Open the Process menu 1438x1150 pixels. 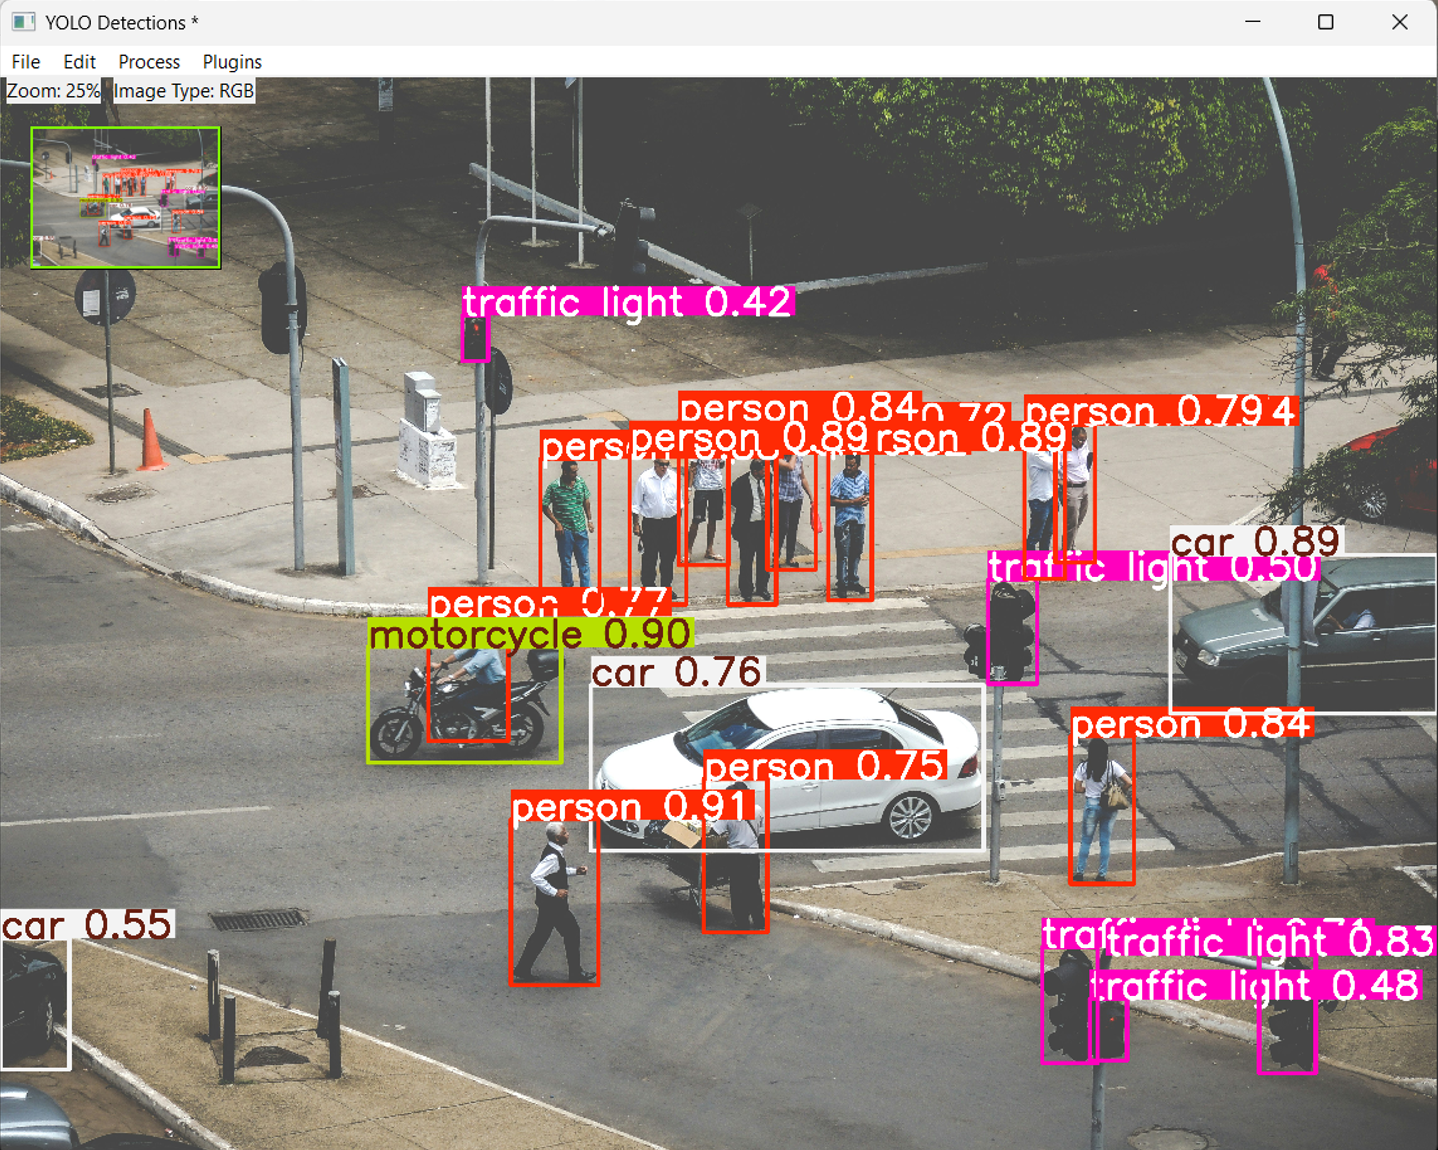click(148, 61)
